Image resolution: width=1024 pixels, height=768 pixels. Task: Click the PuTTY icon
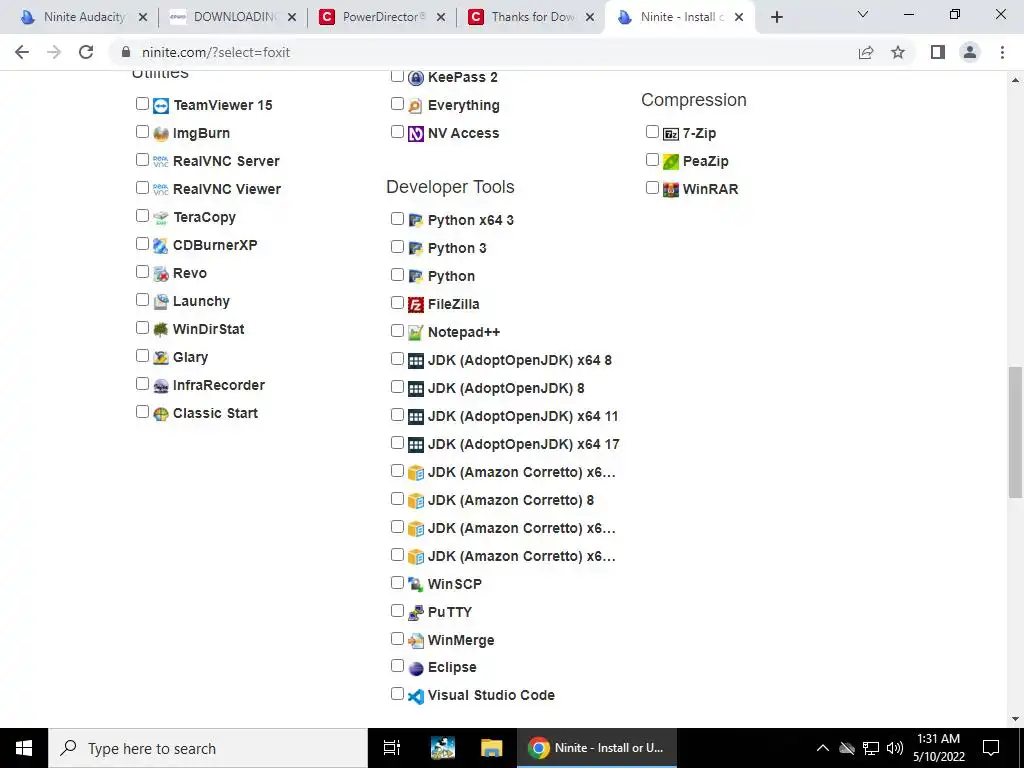(x=416, y=613)
